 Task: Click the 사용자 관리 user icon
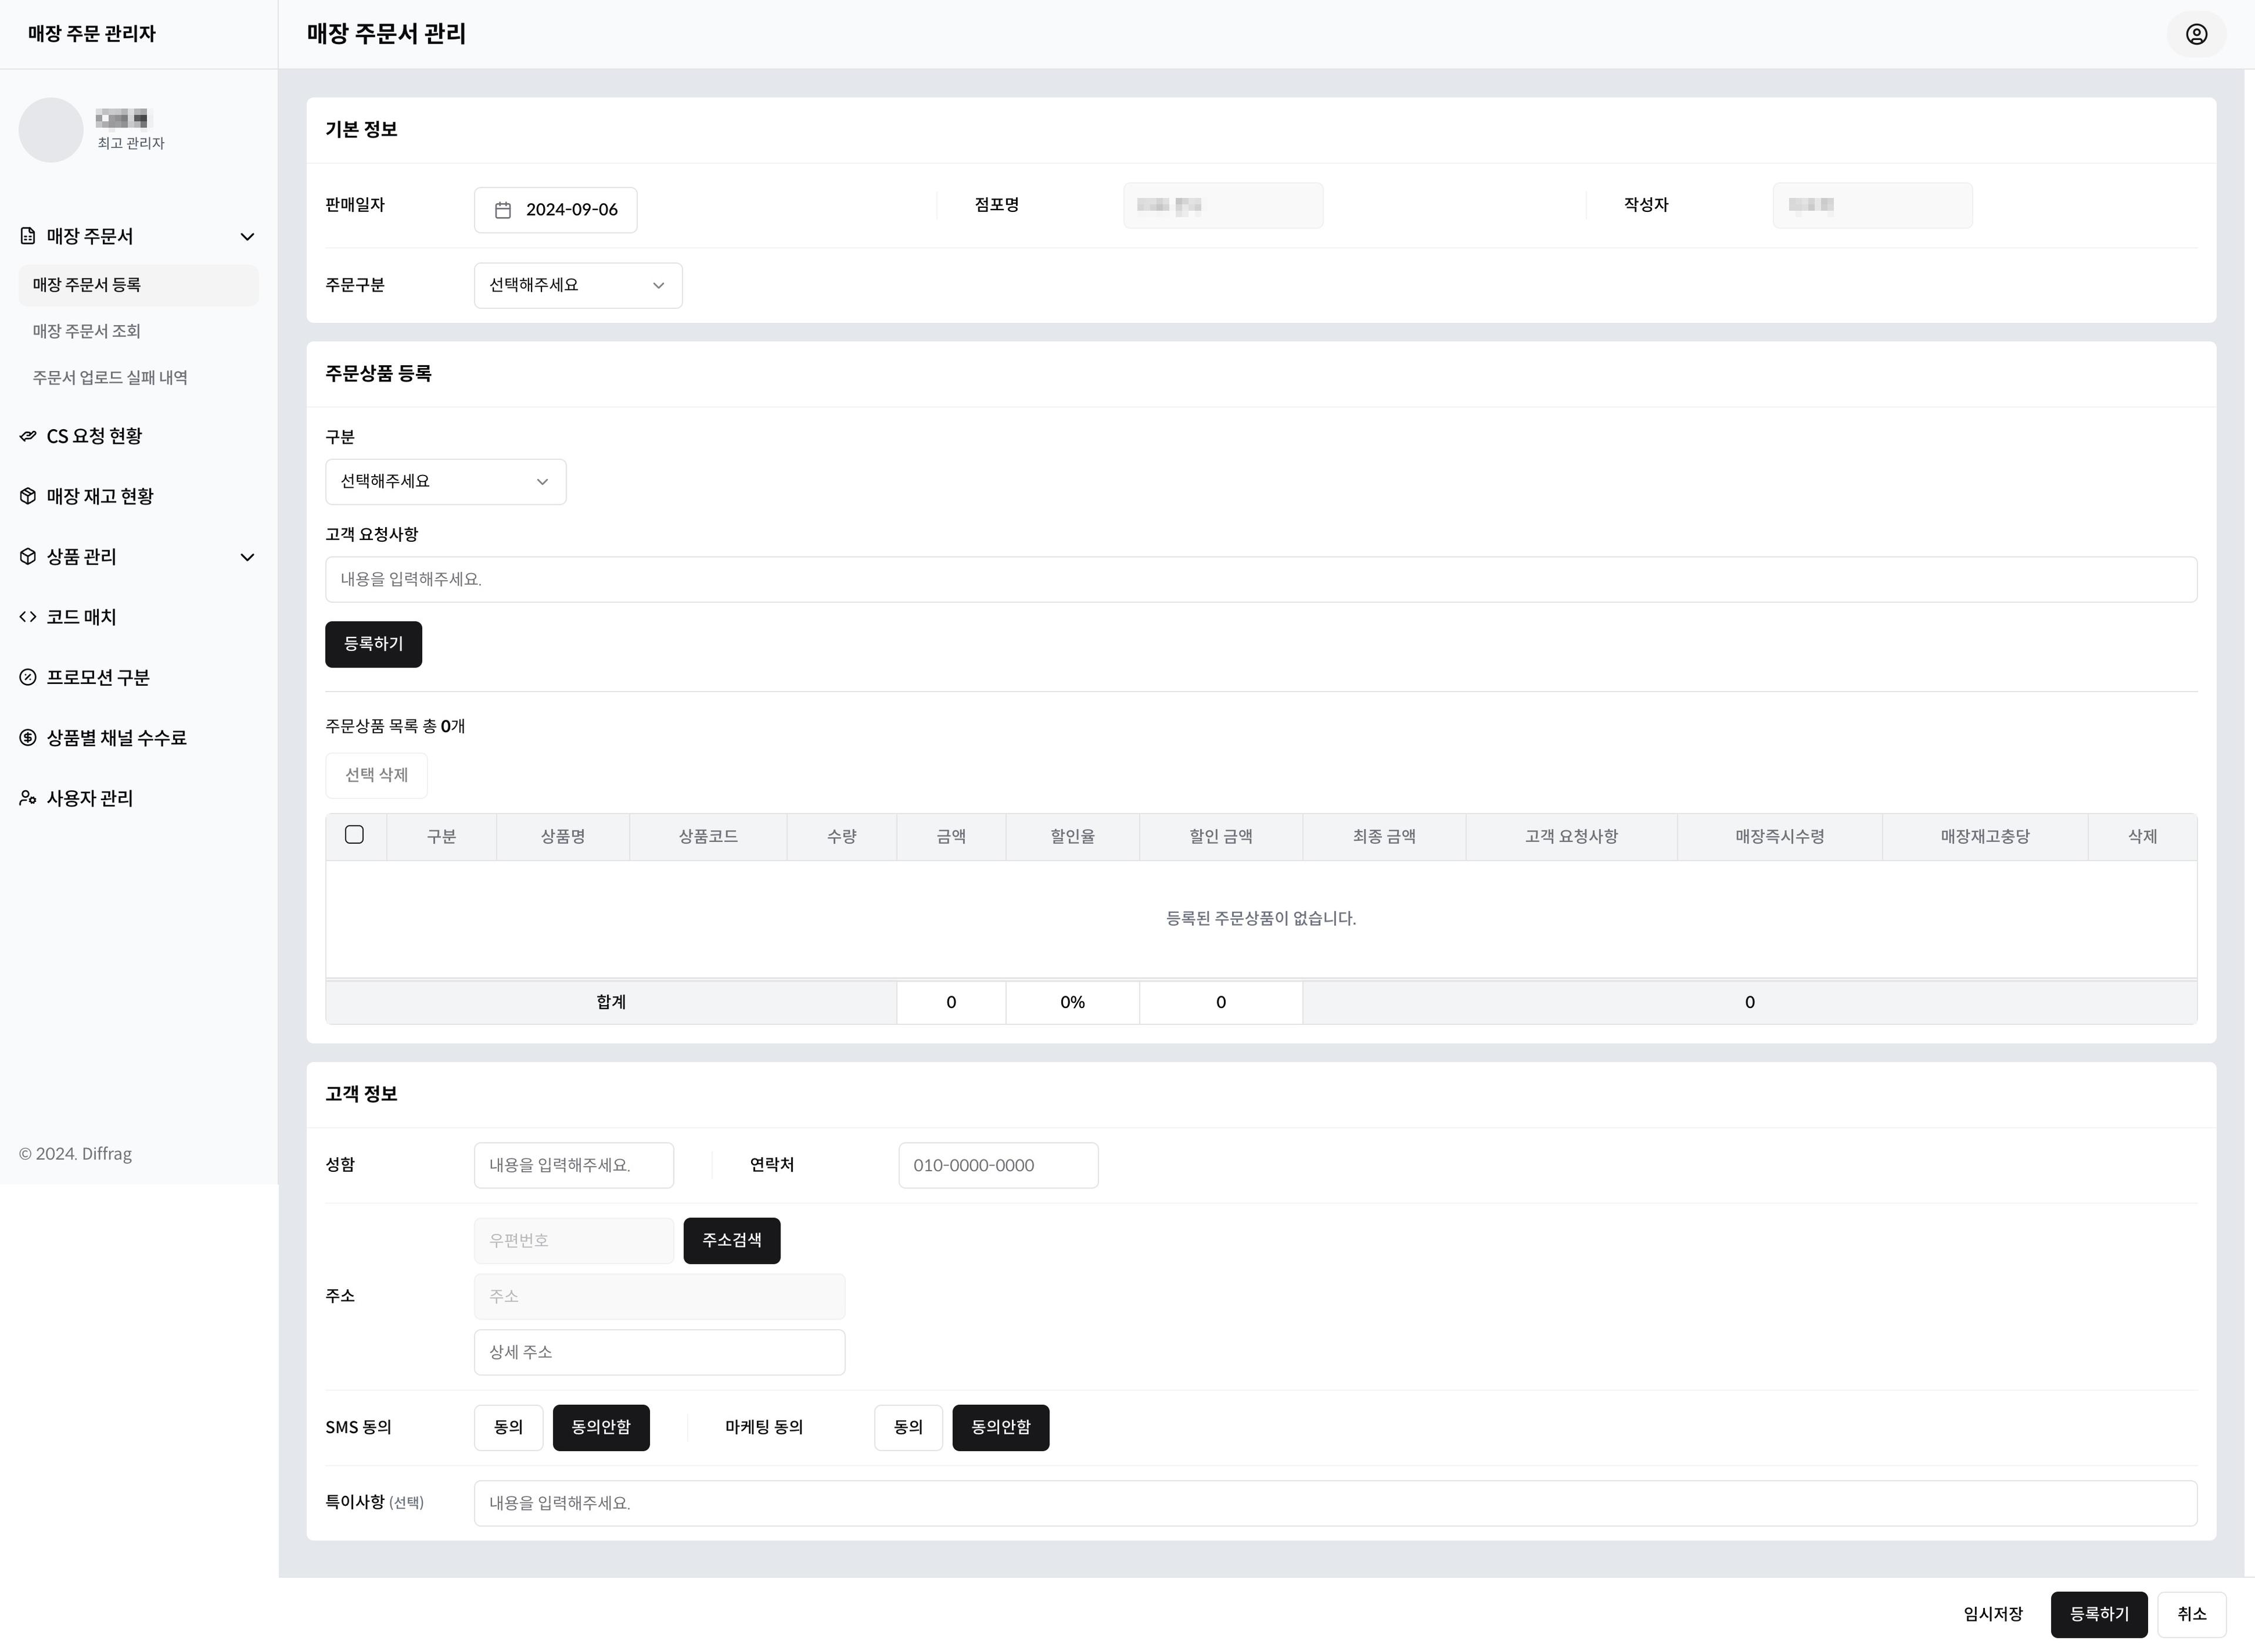point(28,798)
